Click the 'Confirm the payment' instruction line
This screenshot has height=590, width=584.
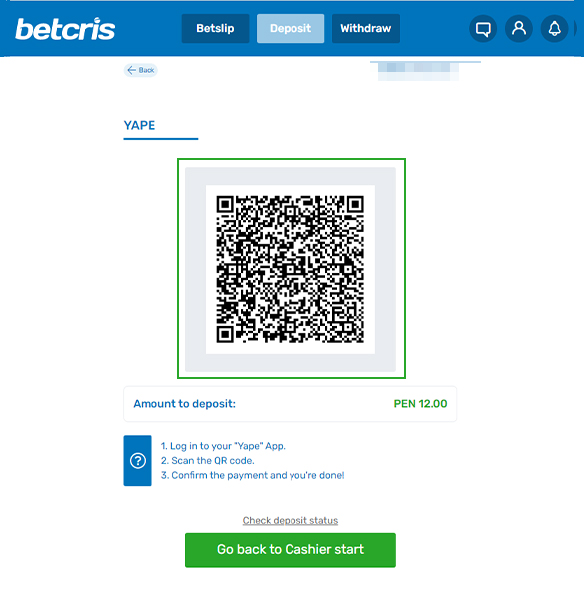pos(252,475)
